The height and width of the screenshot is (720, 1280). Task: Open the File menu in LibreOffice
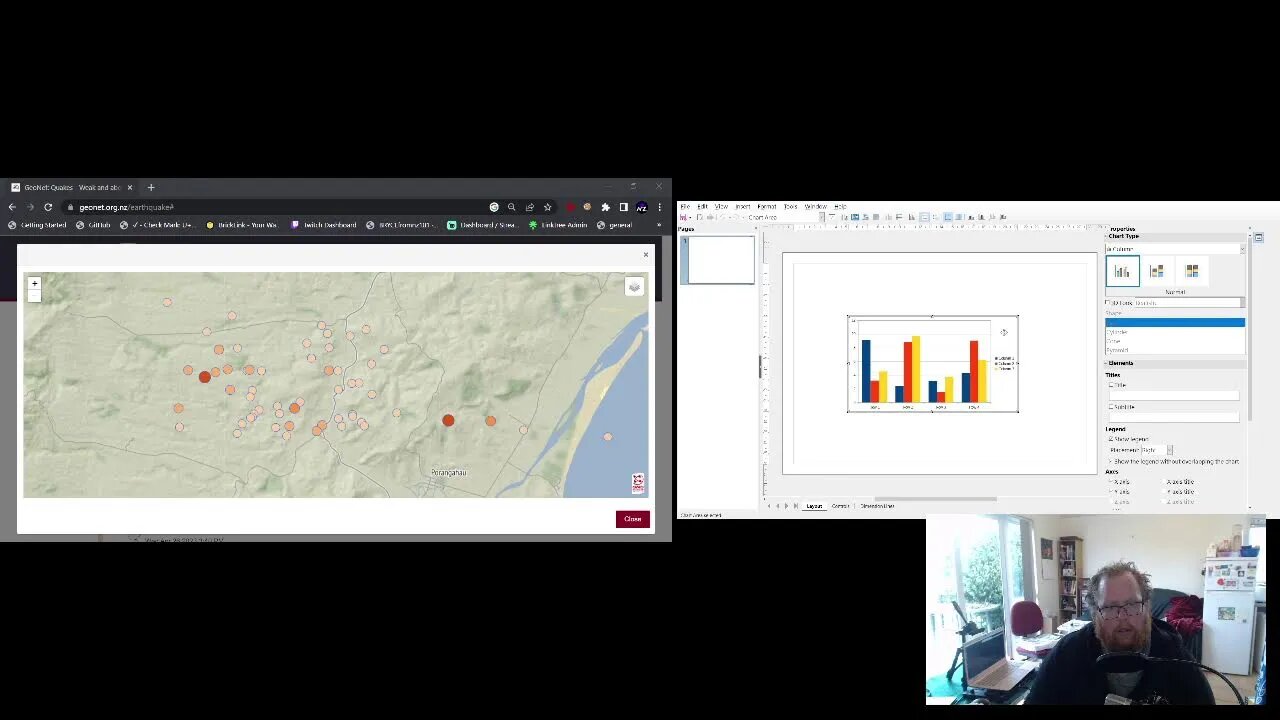[685, 206]
